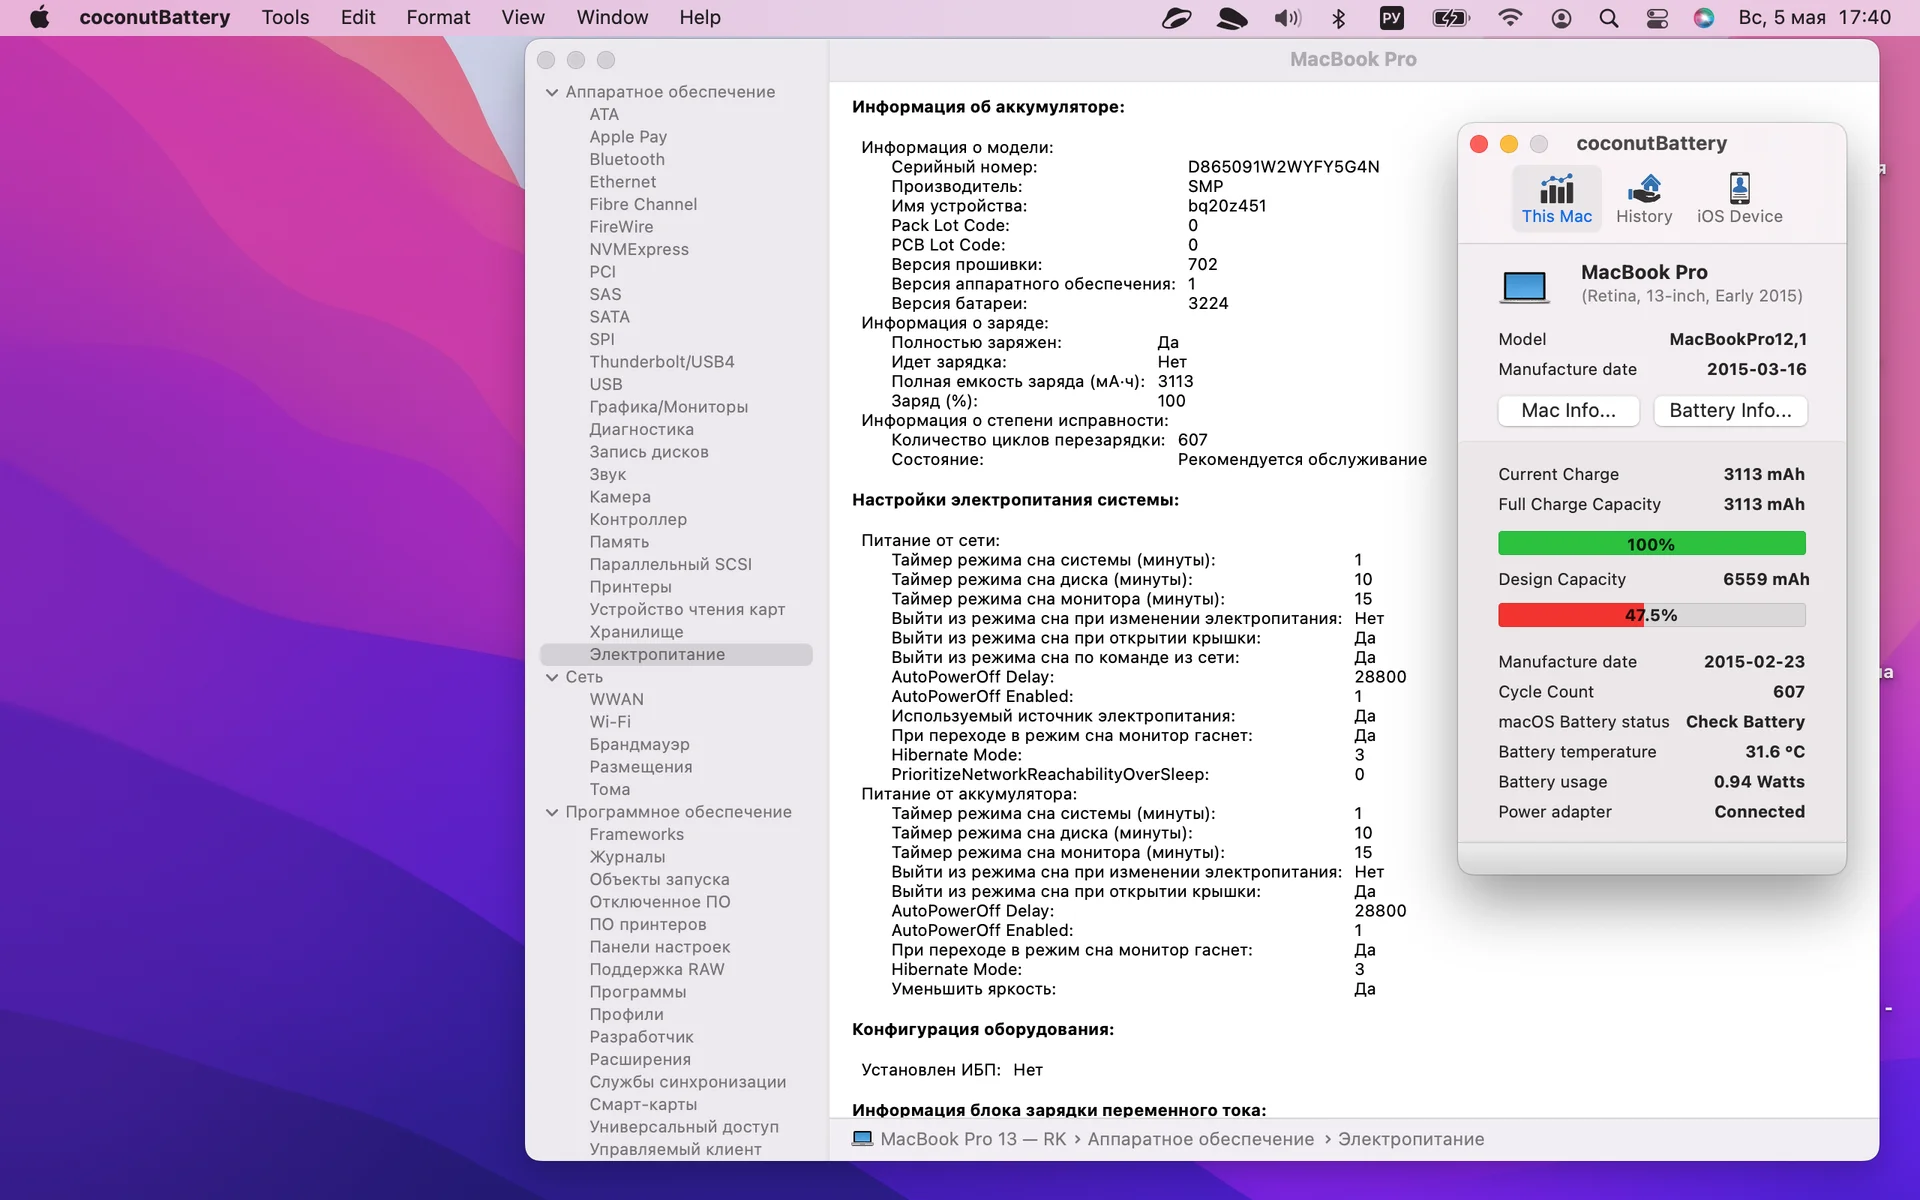Select Программы in the sidebar

638,992
